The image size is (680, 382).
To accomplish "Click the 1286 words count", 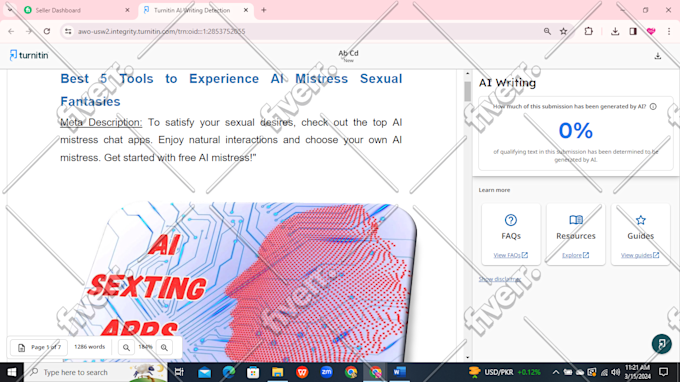I will [89, 347].
